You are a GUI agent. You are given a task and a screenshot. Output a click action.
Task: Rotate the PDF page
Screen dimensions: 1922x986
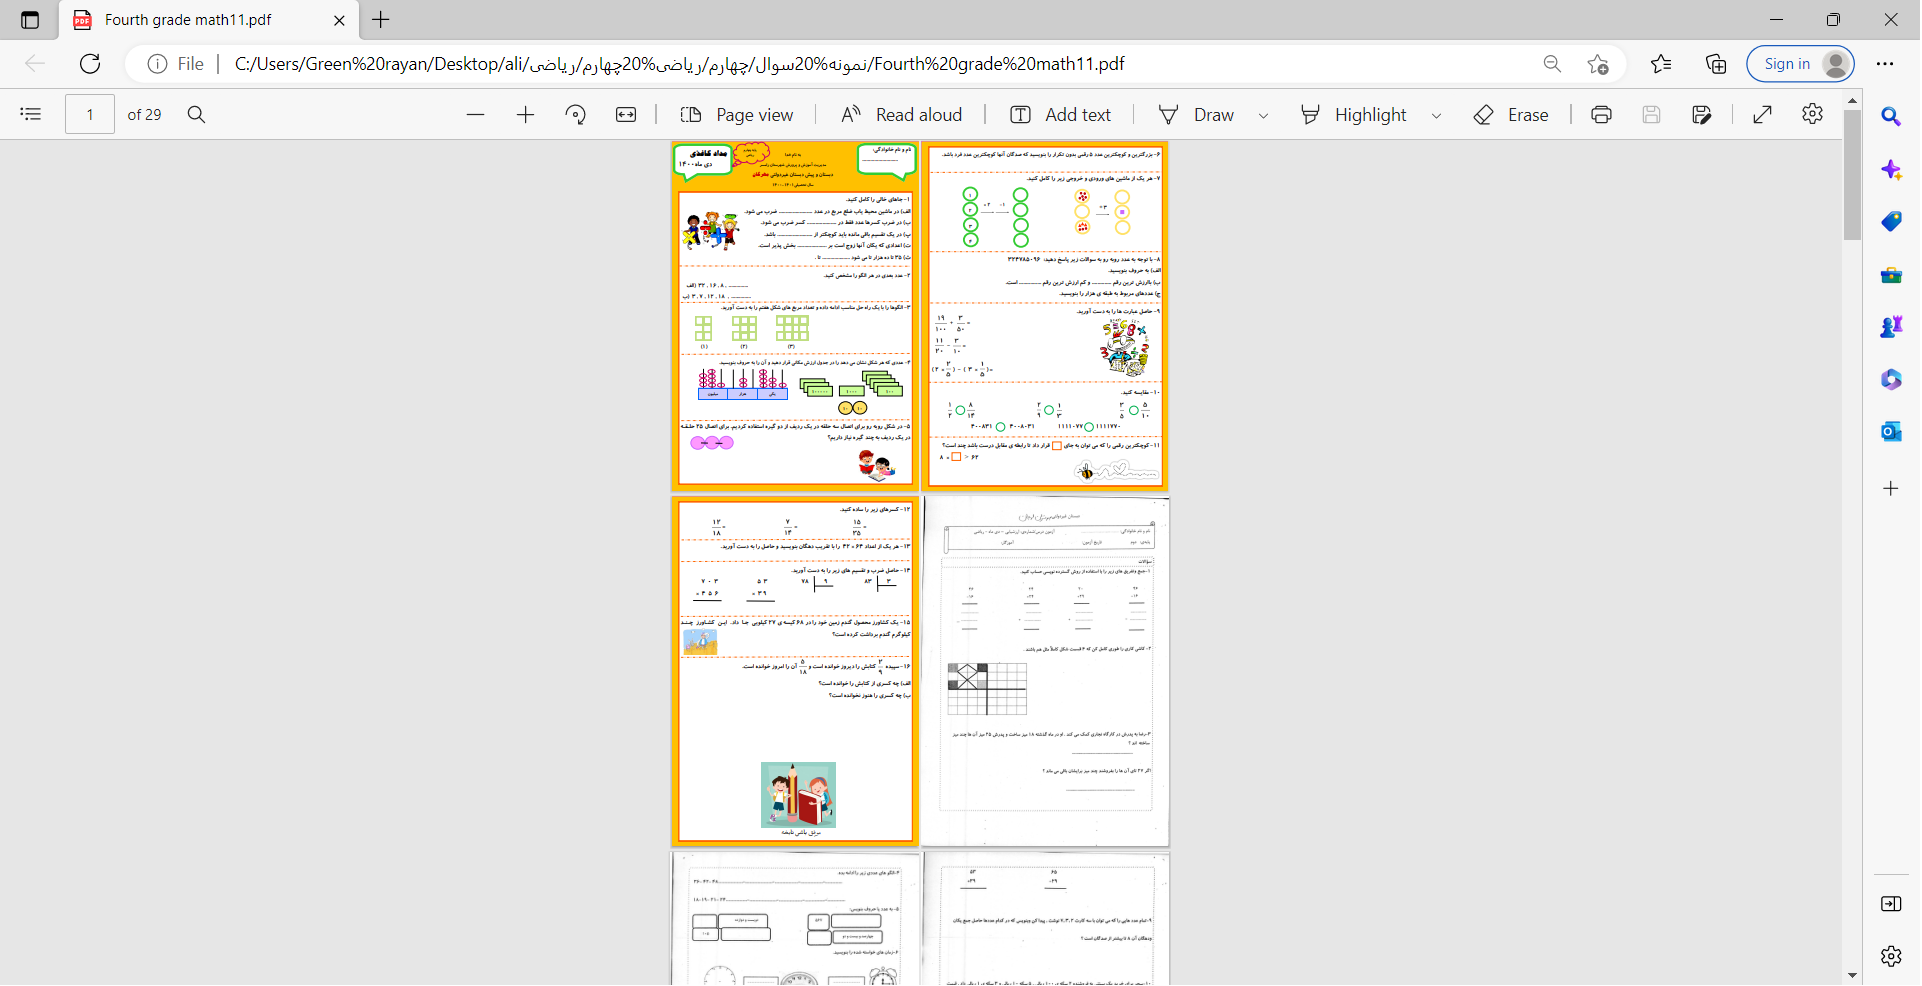(576, 115)
